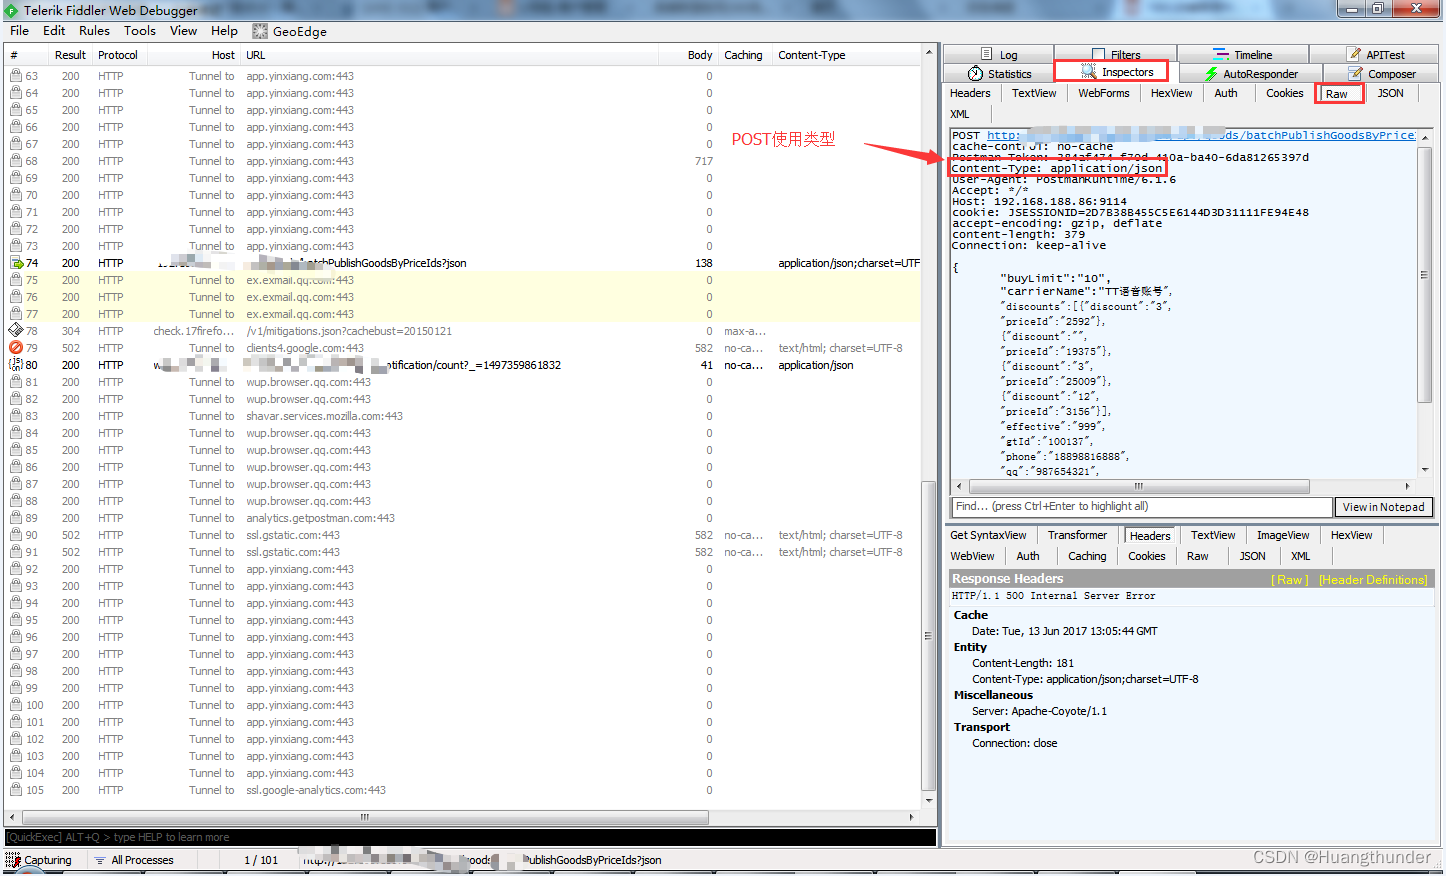The height and width of the screenshot is (876, 1446).
Task: Open the Log tab with its document icon
Action: pos(999,55)
